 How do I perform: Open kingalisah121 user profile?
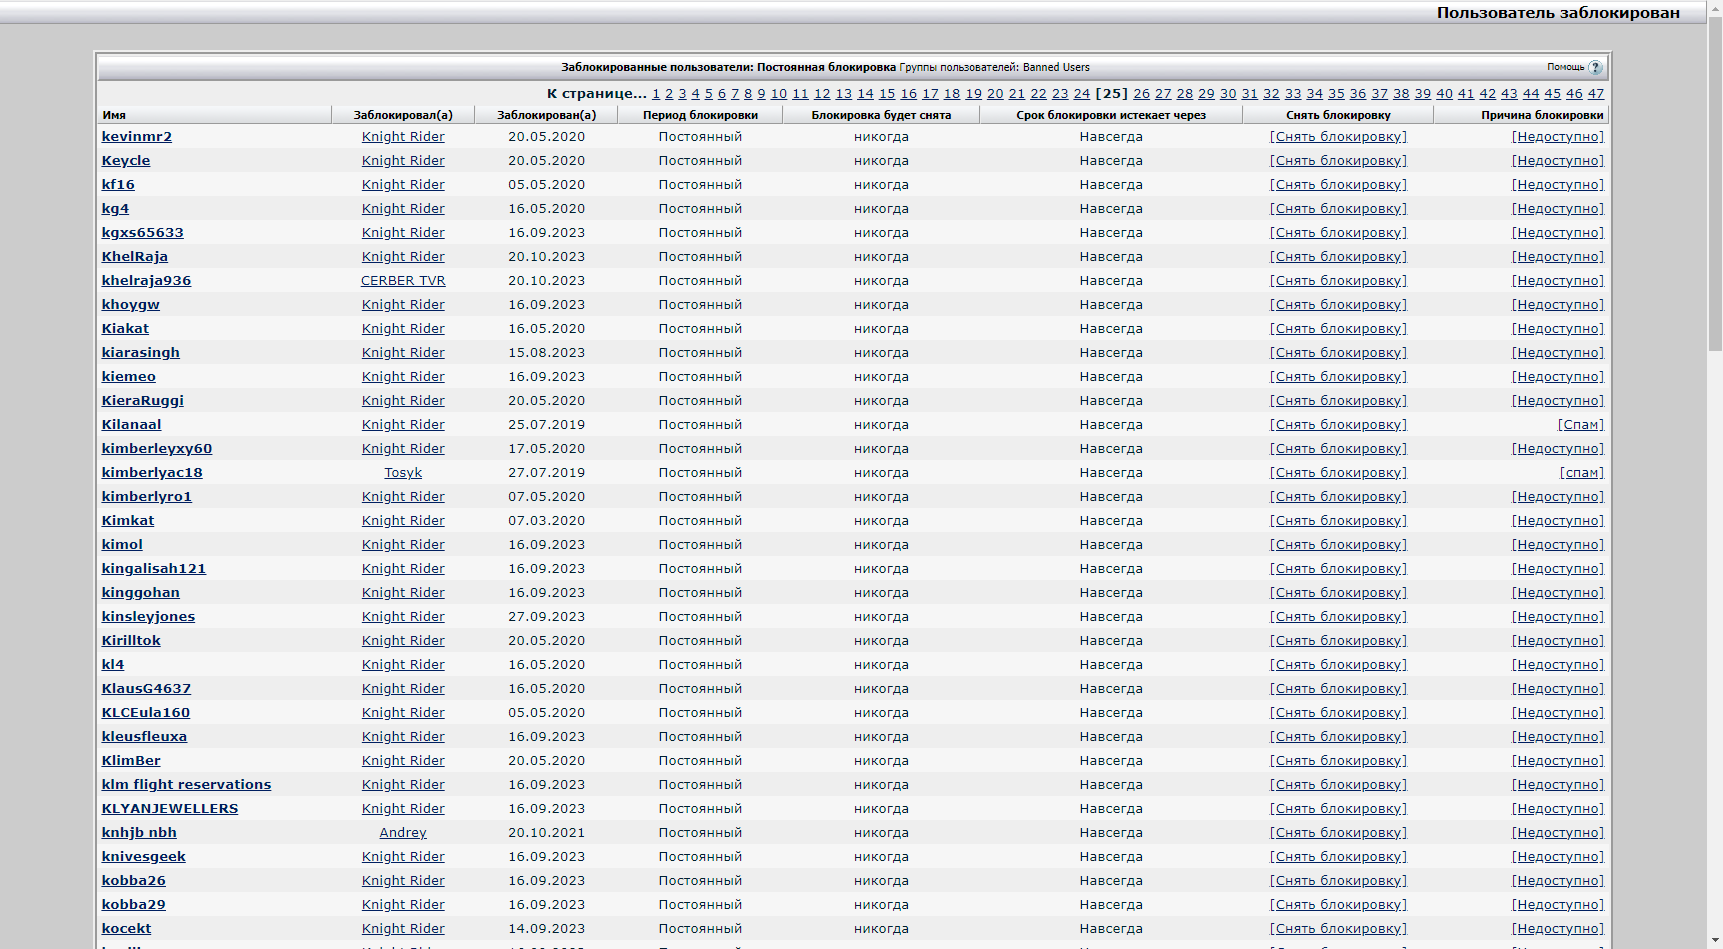153,569
